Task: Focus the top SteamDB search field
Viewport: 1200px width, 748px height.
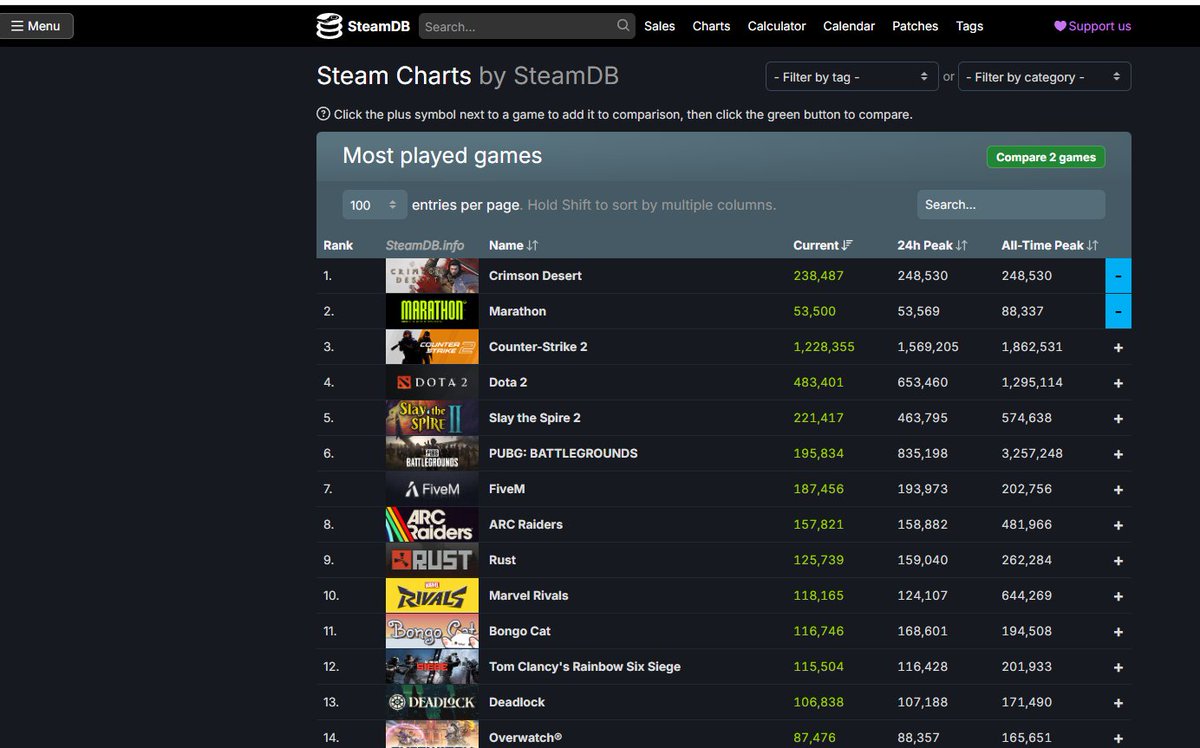Action: (x=527, y=26)
